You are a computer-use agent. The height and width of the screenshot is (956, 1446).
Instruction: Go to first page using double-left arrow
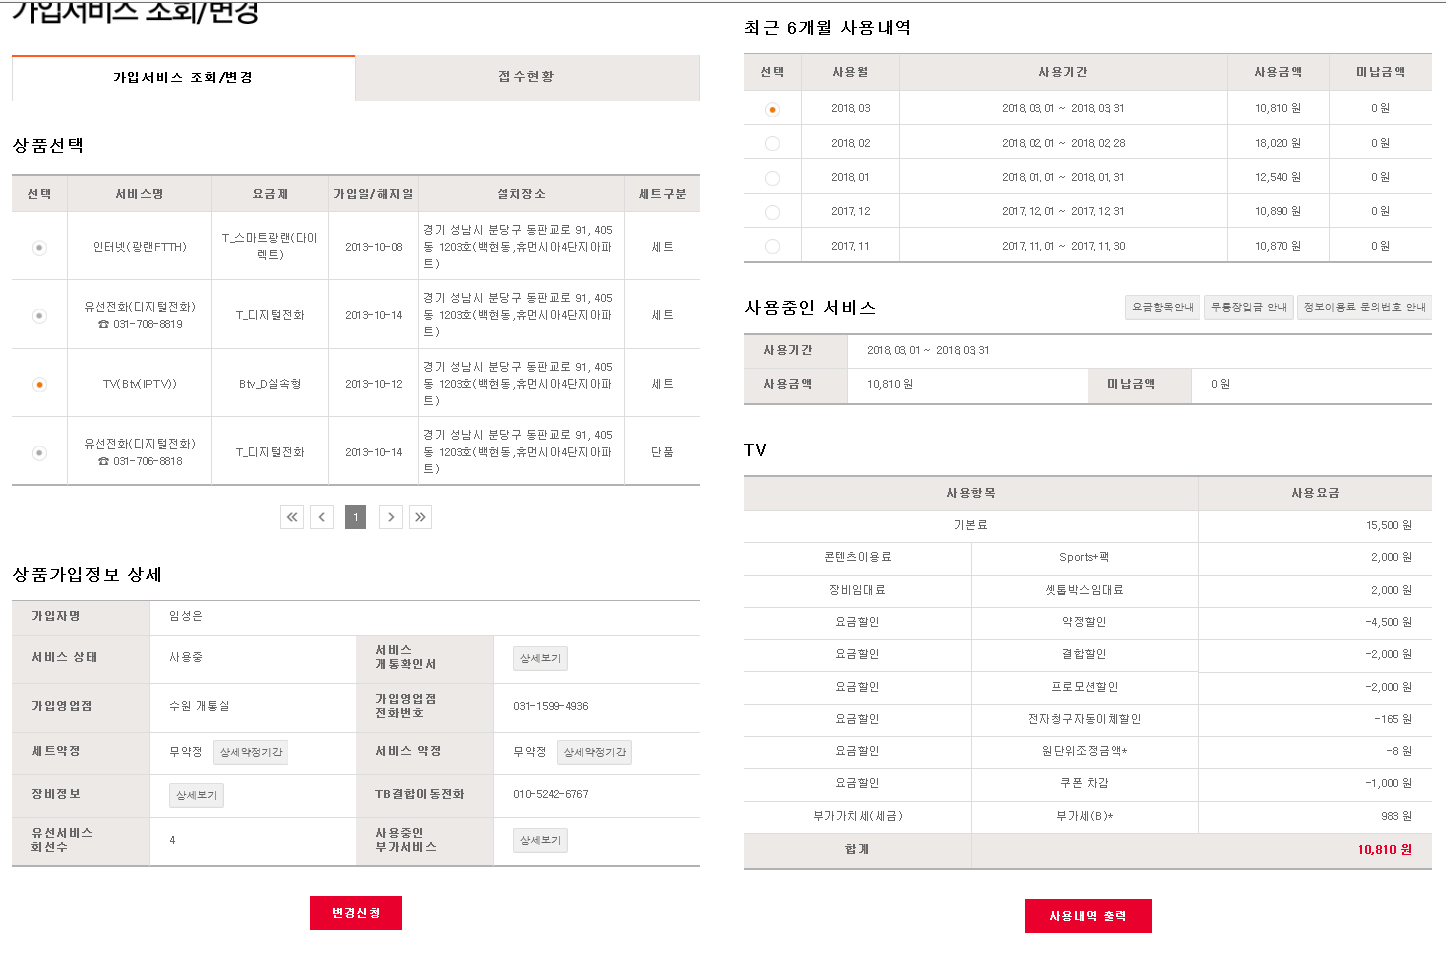pos(292,517)
